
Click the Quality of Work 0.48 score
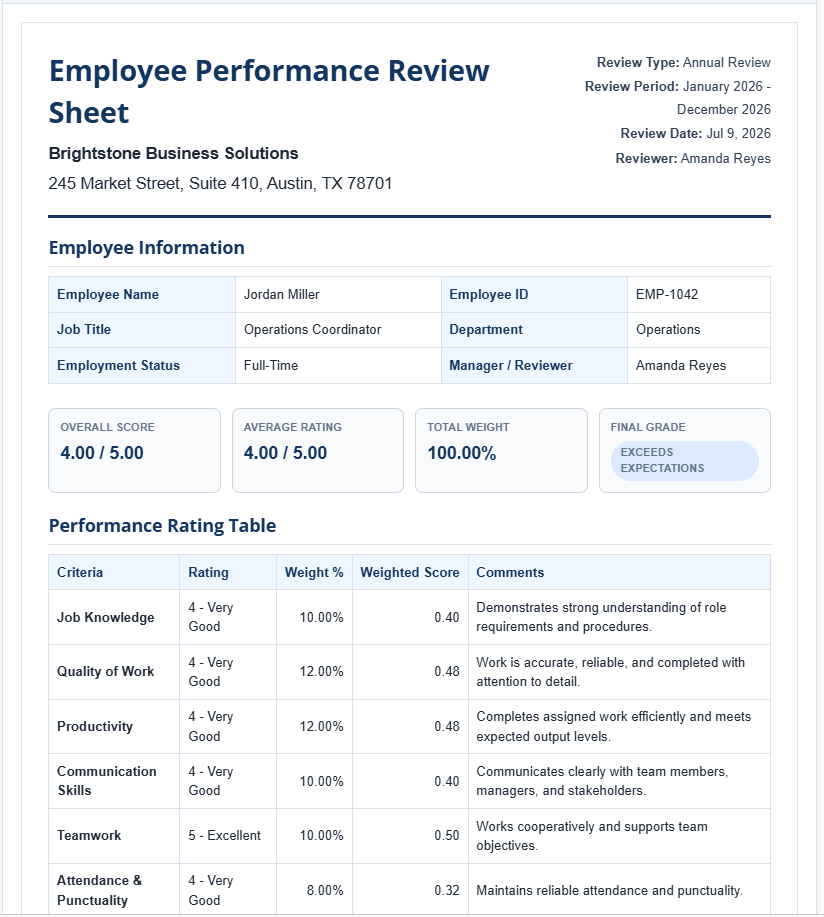point(410,672)
